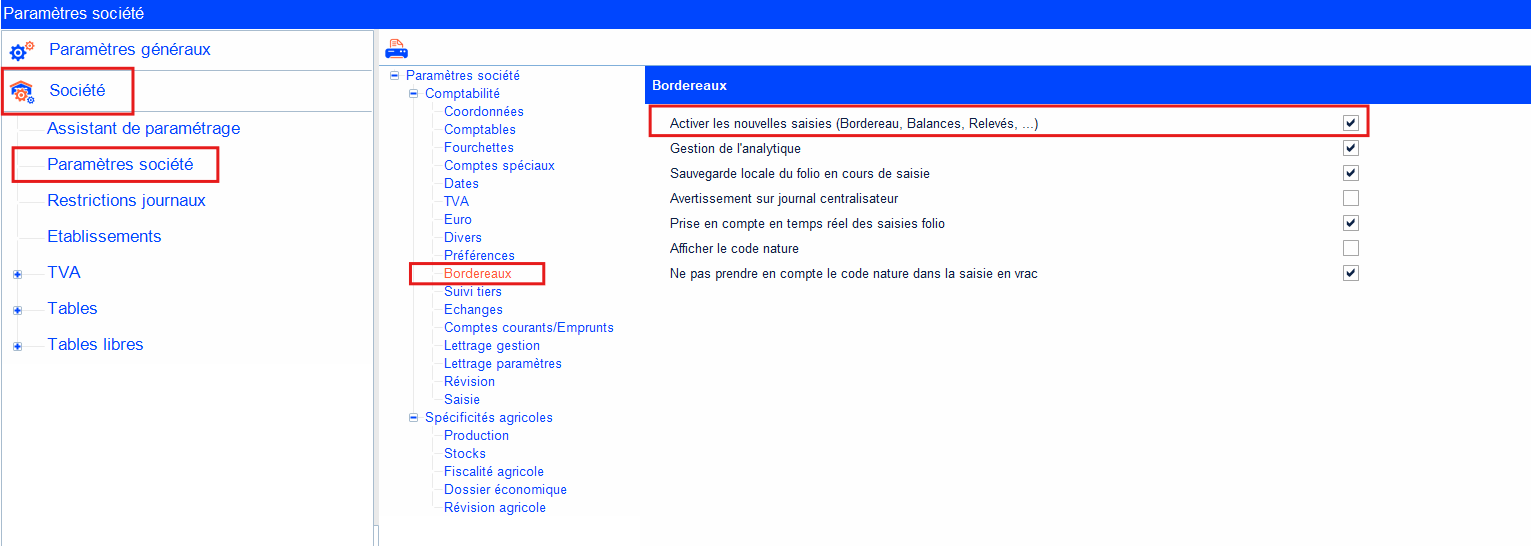The height and width of the screenshot is (546, 1531).
Task: Expand the Tables node in sidebar
Action: 17,310
